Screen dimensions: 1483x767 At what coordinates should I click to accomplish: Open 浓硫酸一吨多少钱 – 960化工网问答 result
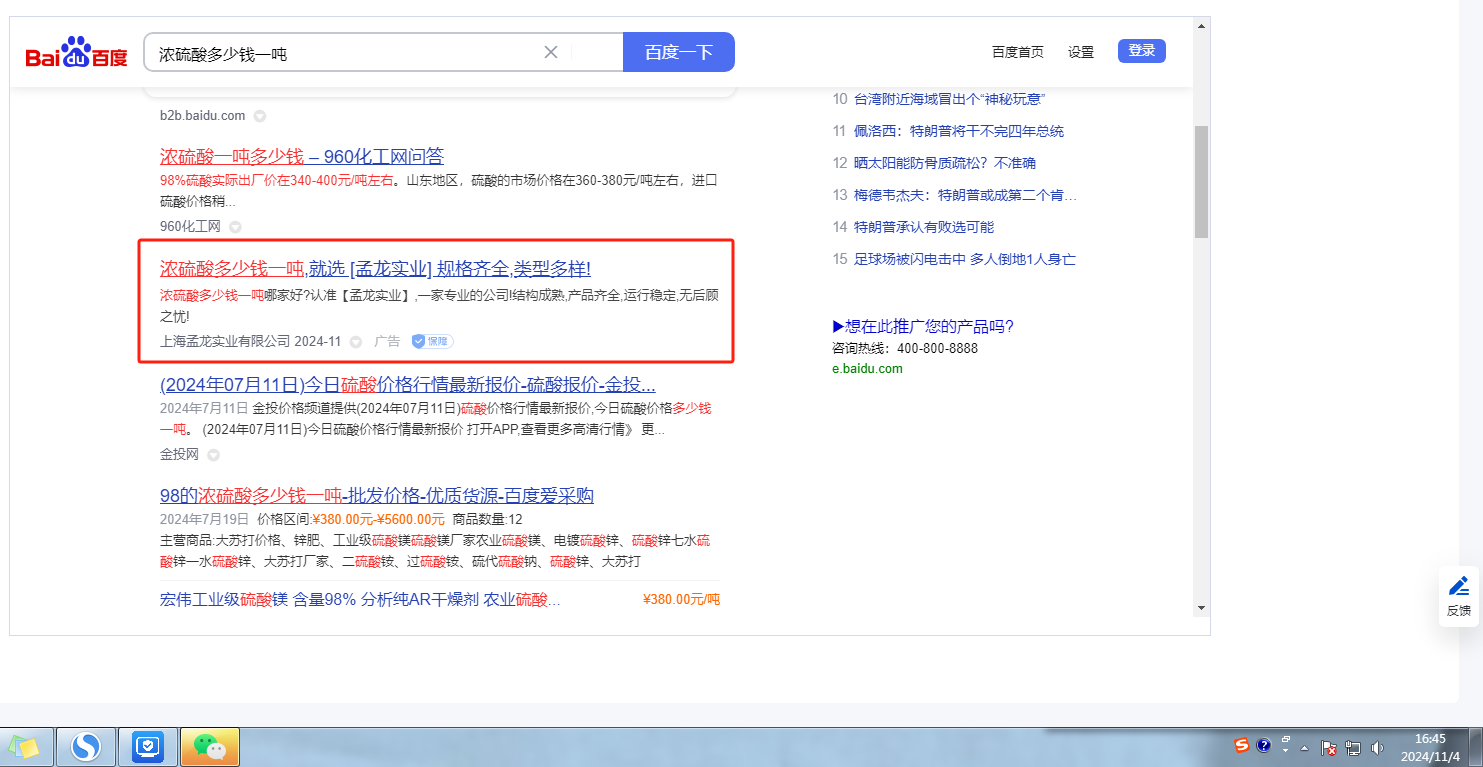click(x=301, y=156)
